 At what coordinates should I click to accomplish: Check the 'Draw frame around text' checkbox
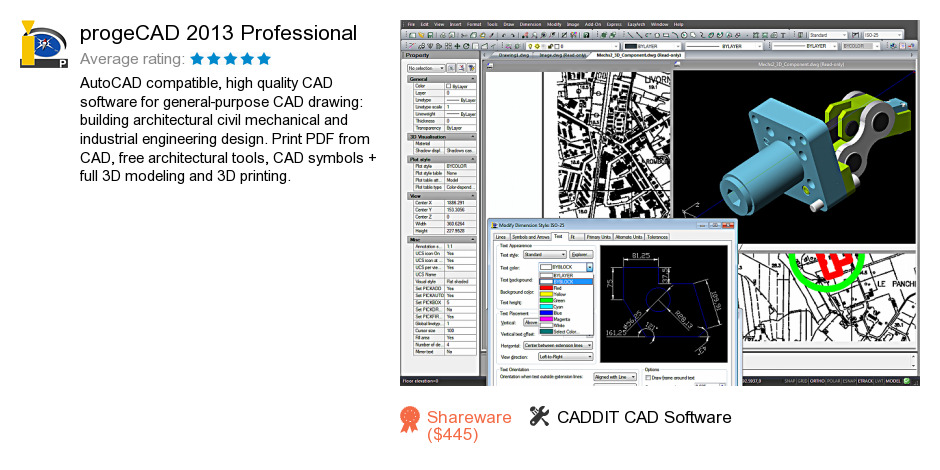tap(647, 378)
